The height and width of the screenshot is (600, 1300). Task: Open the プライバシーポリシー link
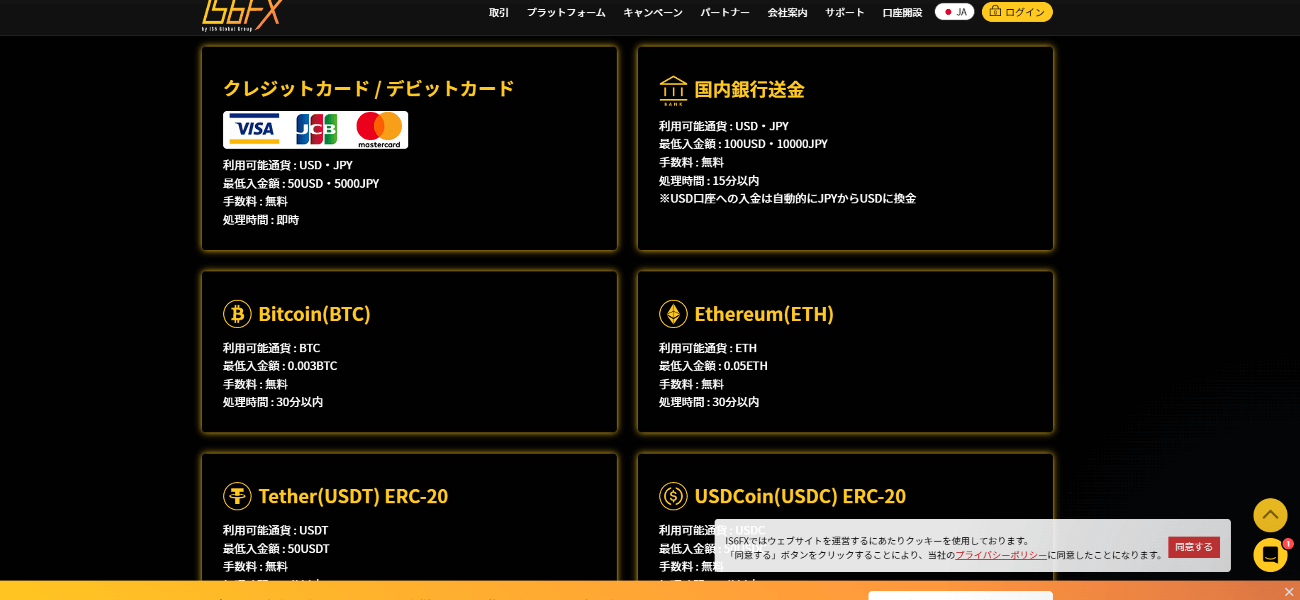1001,555
